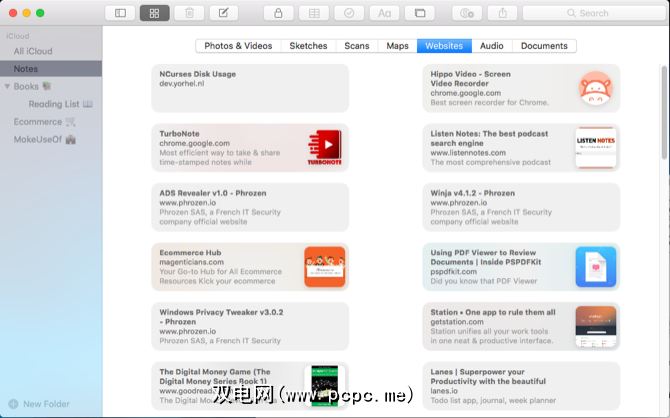Screen dimensions: 670x418
Task: Lock the note with padlock icon
Action: pos(278,13)
